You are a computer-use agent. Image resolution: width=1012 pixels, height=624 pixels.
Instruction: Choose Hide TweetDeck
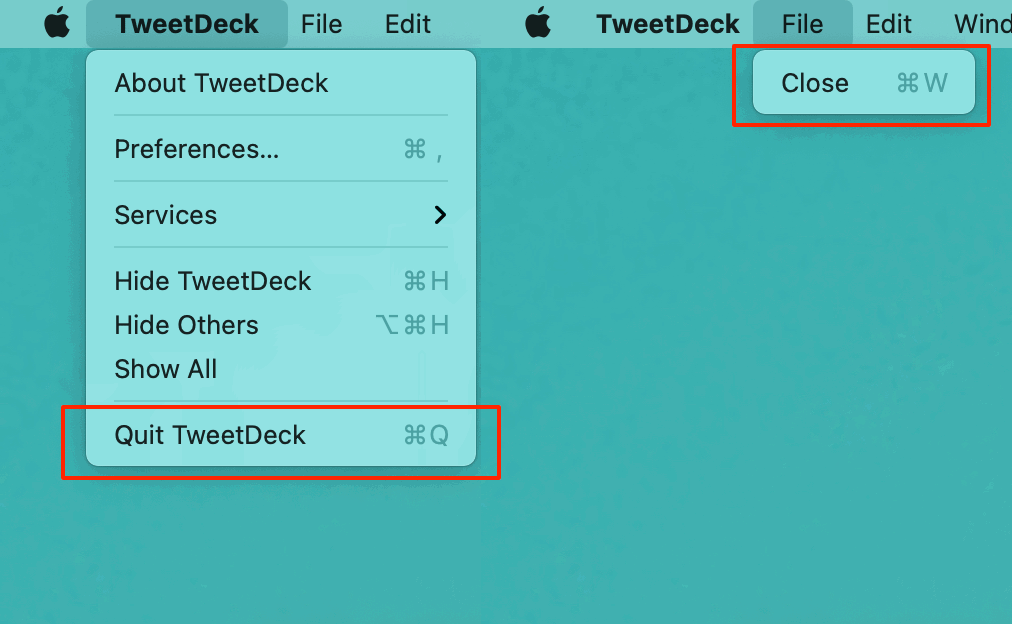pyautogui.click(x=213, y=281)
